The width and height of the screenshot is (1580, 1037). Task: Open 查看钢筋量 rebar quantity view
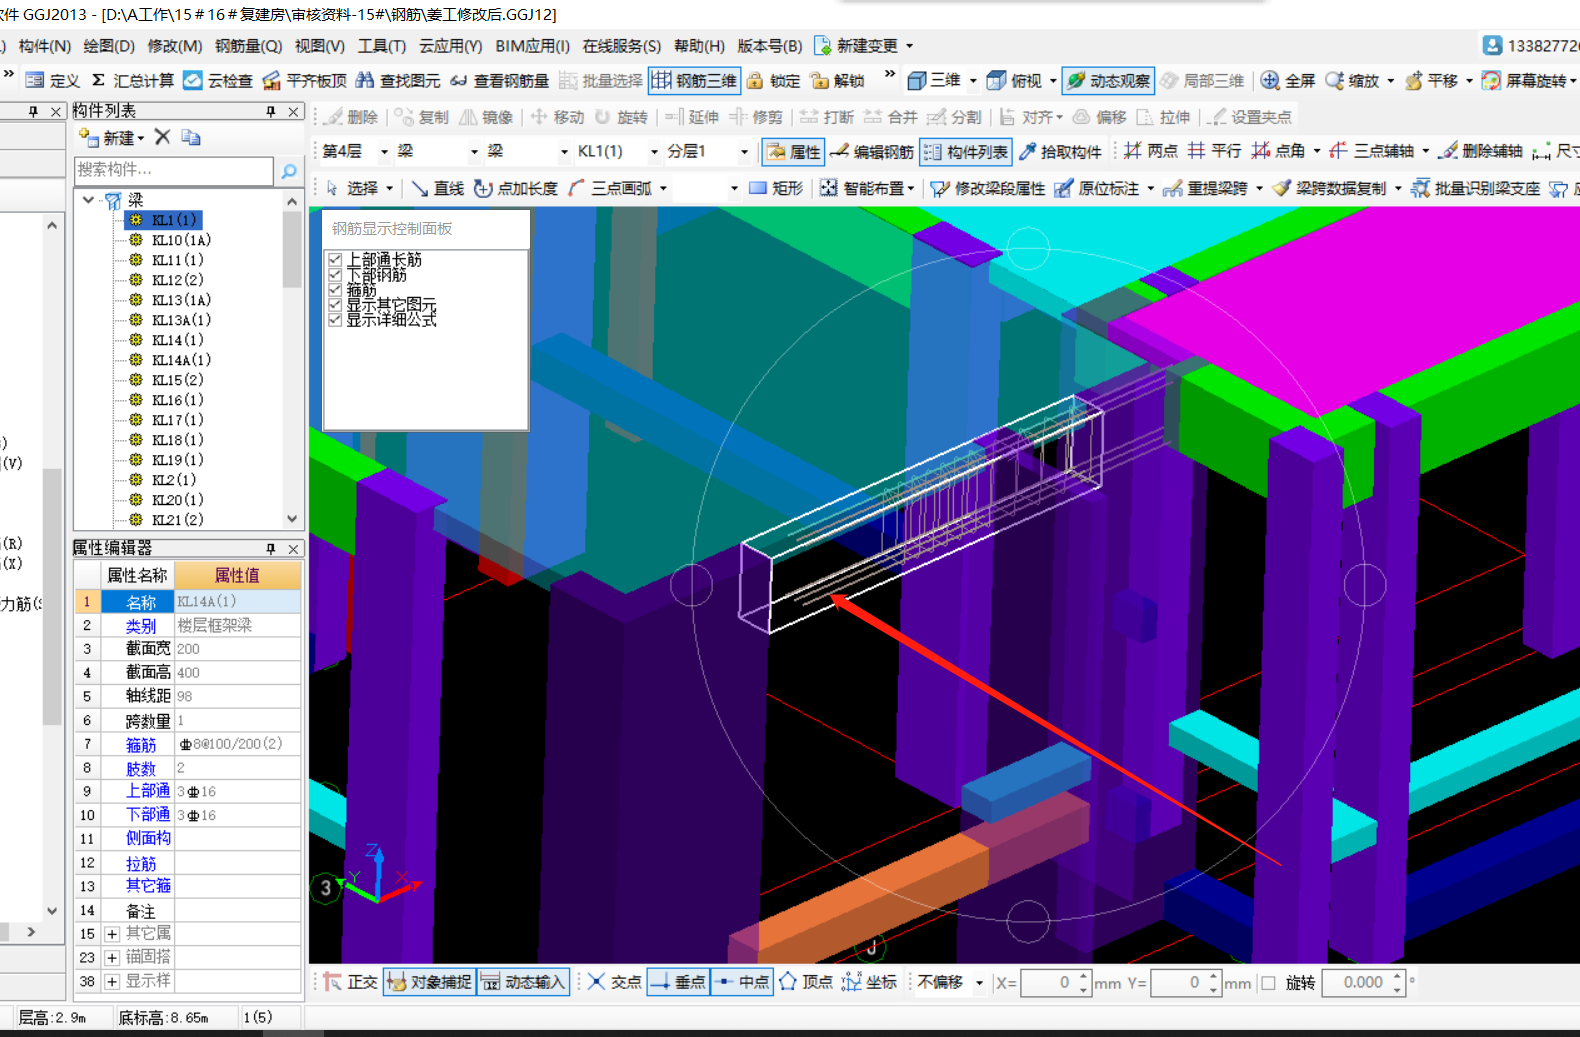click(499, 80)
